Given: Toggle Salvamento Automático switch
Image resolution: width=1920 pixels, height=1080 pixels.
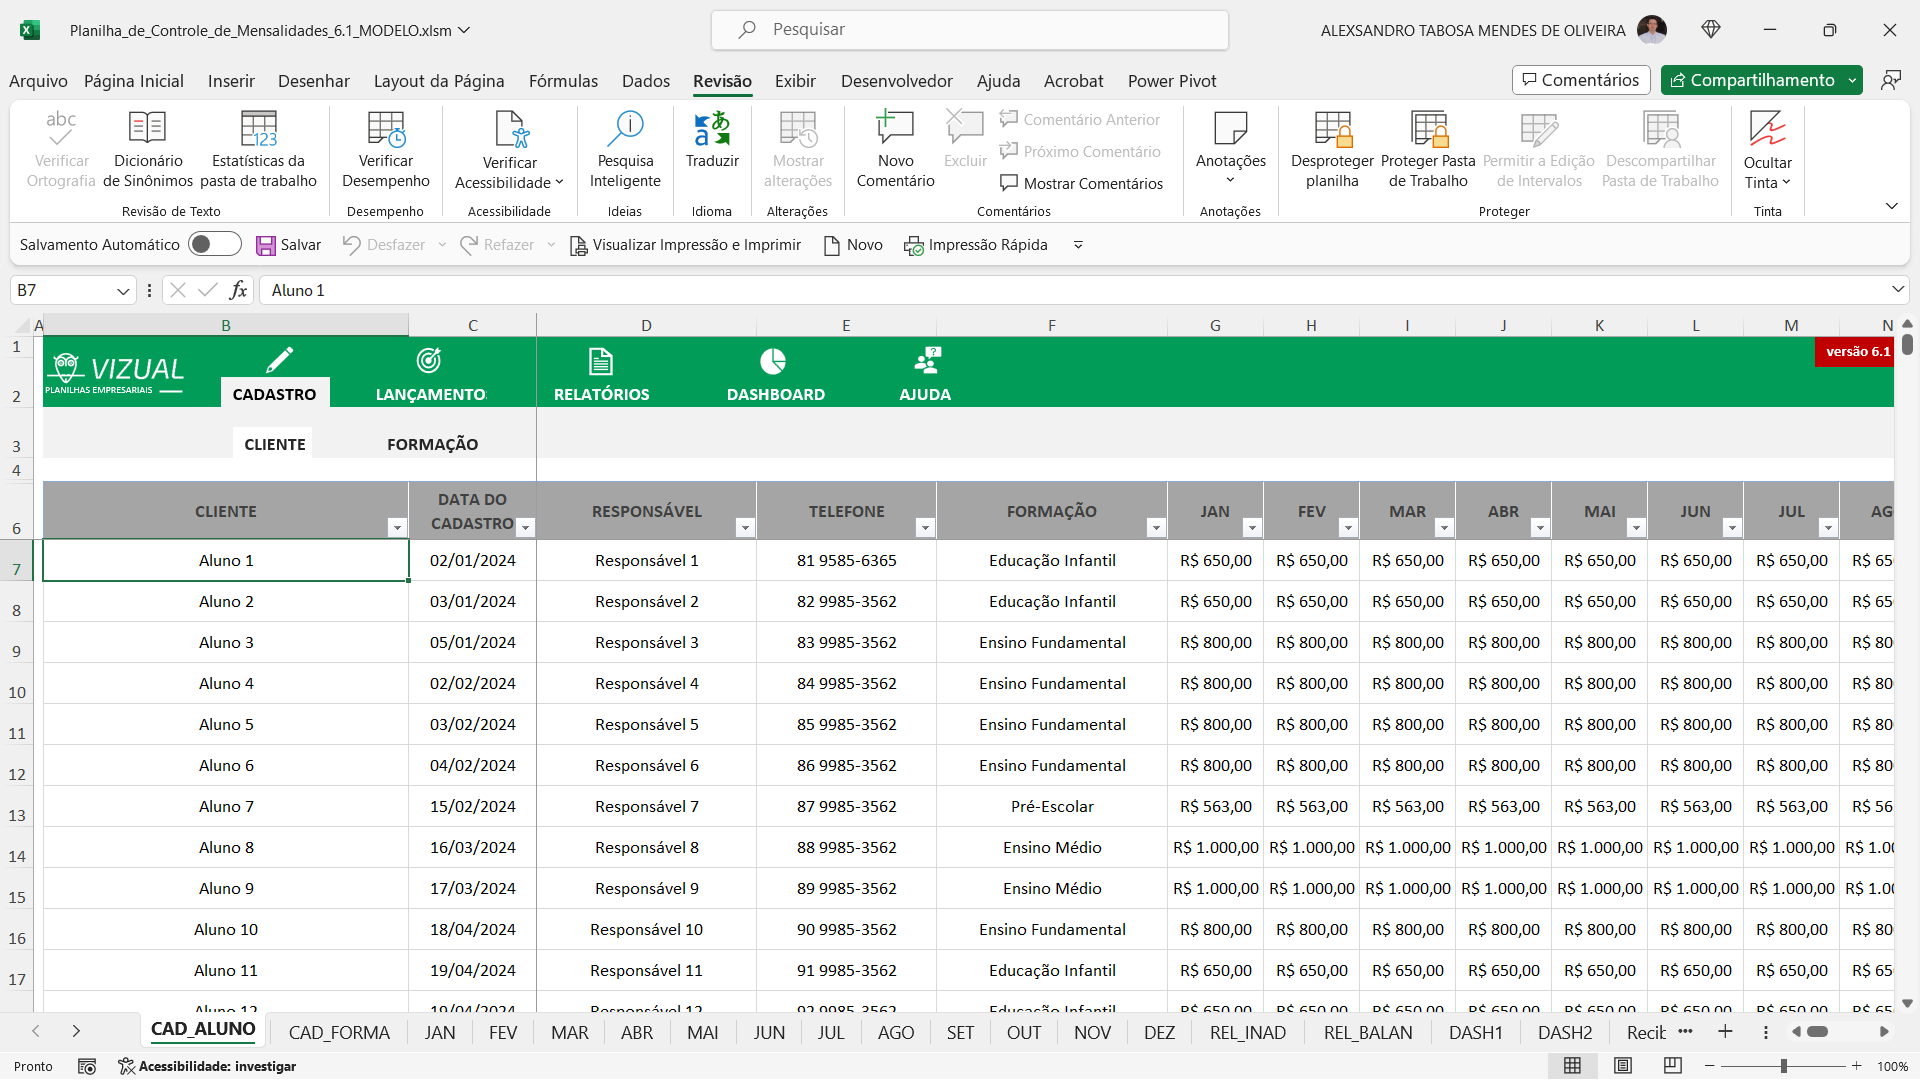Looking at the screenshot, I should click(x=214, y=244).
